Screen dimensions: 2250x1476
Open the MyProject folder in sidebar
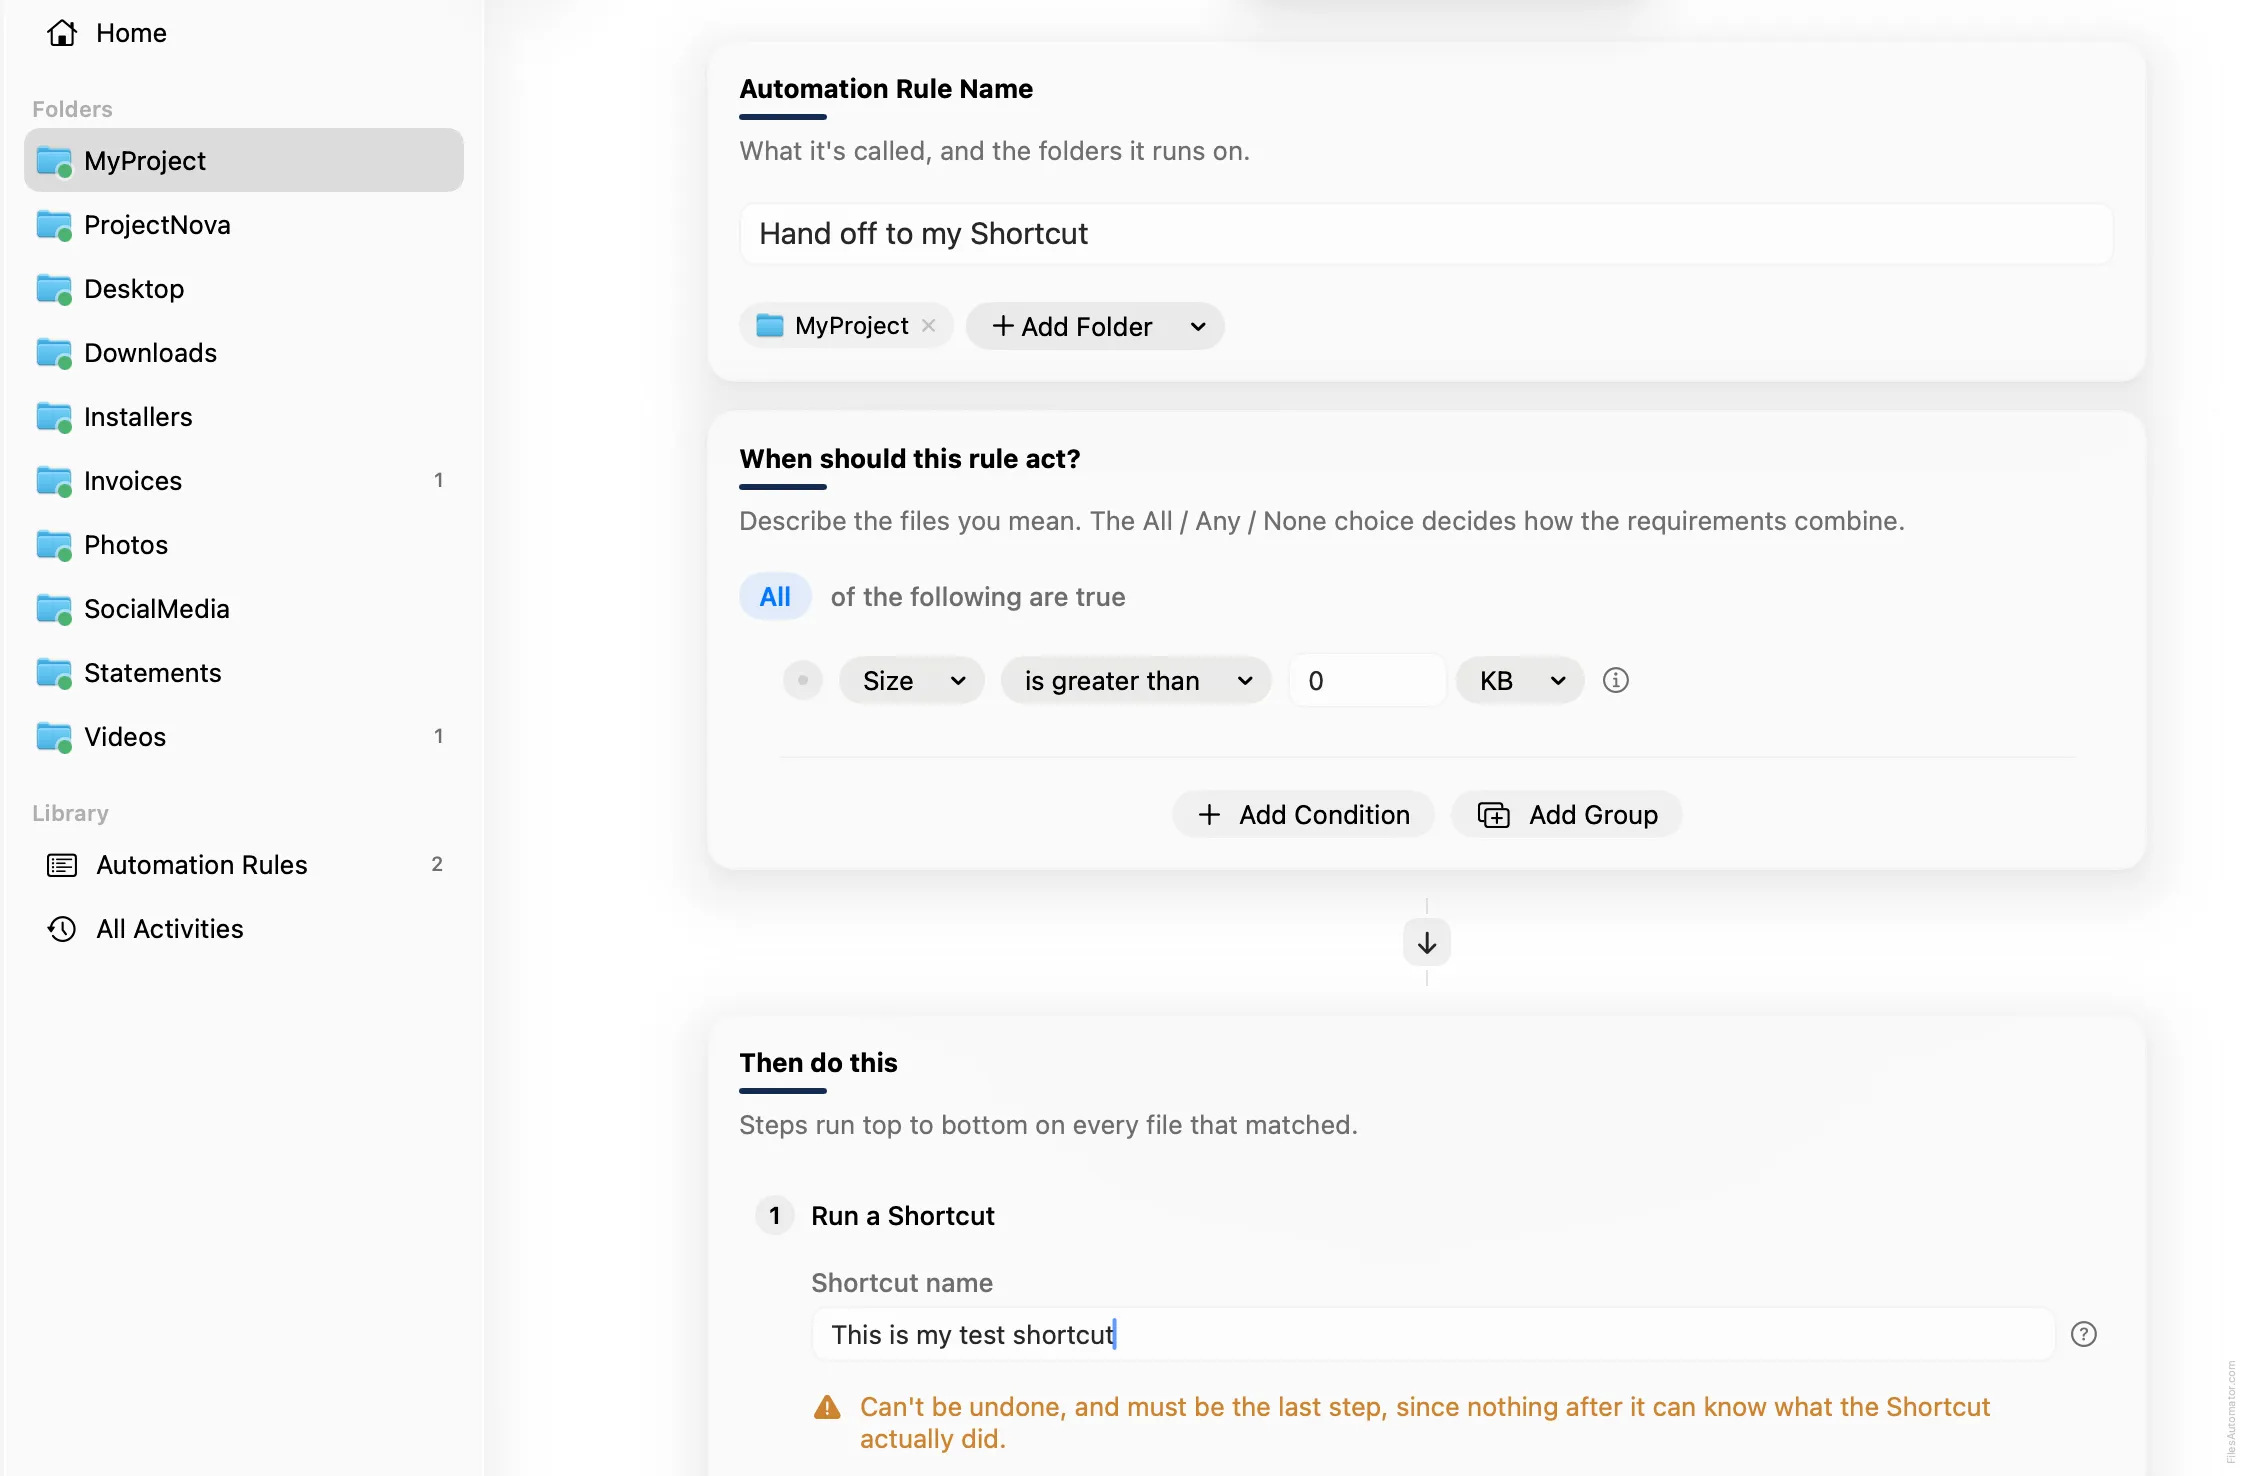243,160
